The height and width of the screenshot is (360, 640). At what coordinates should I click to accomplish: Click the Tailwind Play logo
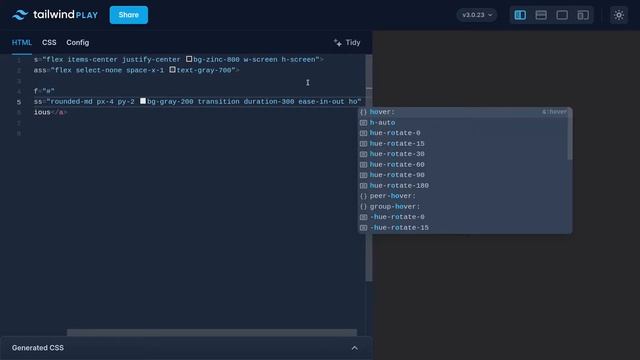pyautogui.click(x=55, y=15)
